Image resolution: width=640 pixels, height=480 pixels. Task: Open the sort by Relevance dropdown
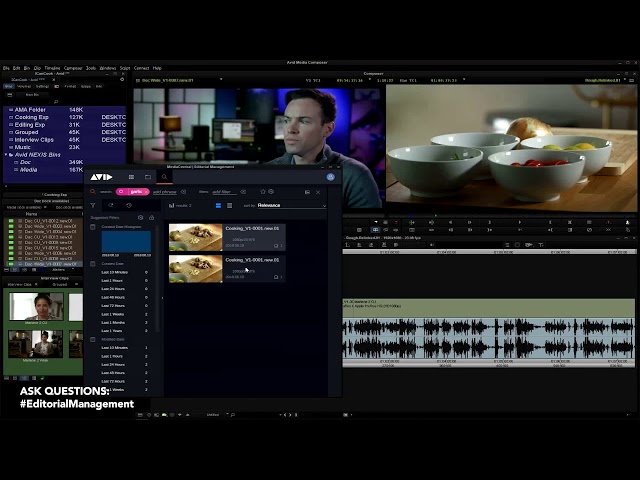(292, 205)
